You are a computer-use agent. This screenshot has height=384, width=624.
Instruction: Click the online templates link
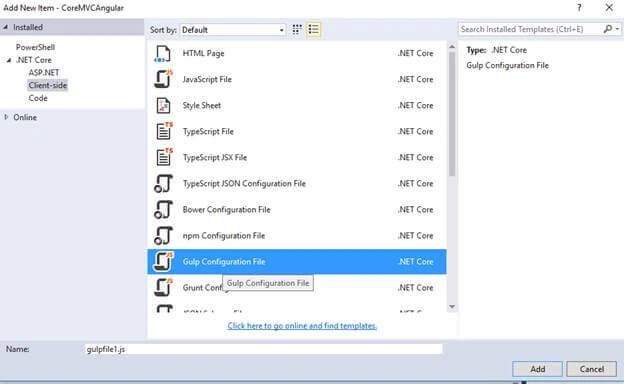(x=302, y=326)
